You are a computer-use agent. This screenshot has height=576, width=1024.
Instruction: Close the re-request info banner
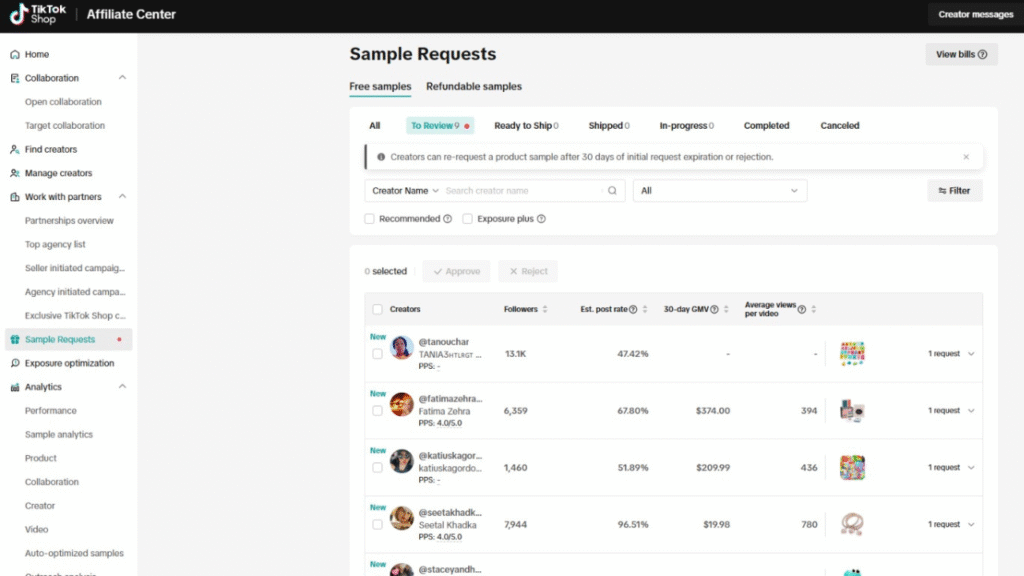965,157
